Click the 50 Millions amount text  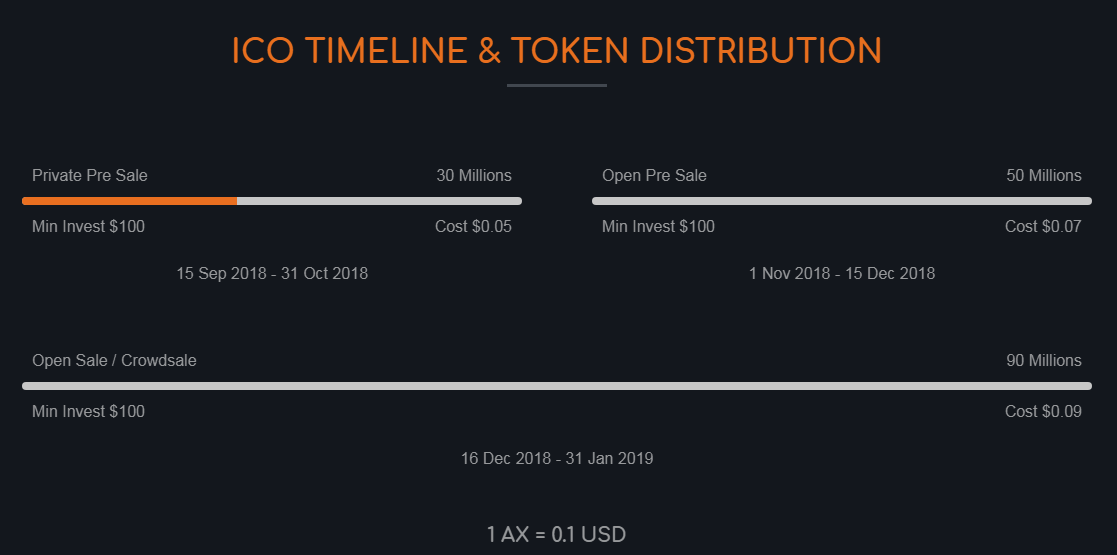[1044, 176]
